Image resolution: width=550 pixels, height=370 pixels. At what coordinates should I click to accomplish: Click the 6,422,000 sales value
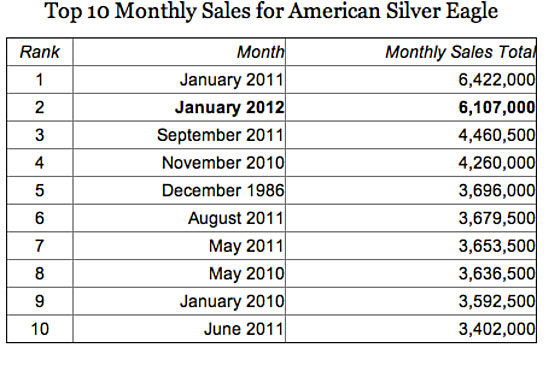(x=497, y=80)
